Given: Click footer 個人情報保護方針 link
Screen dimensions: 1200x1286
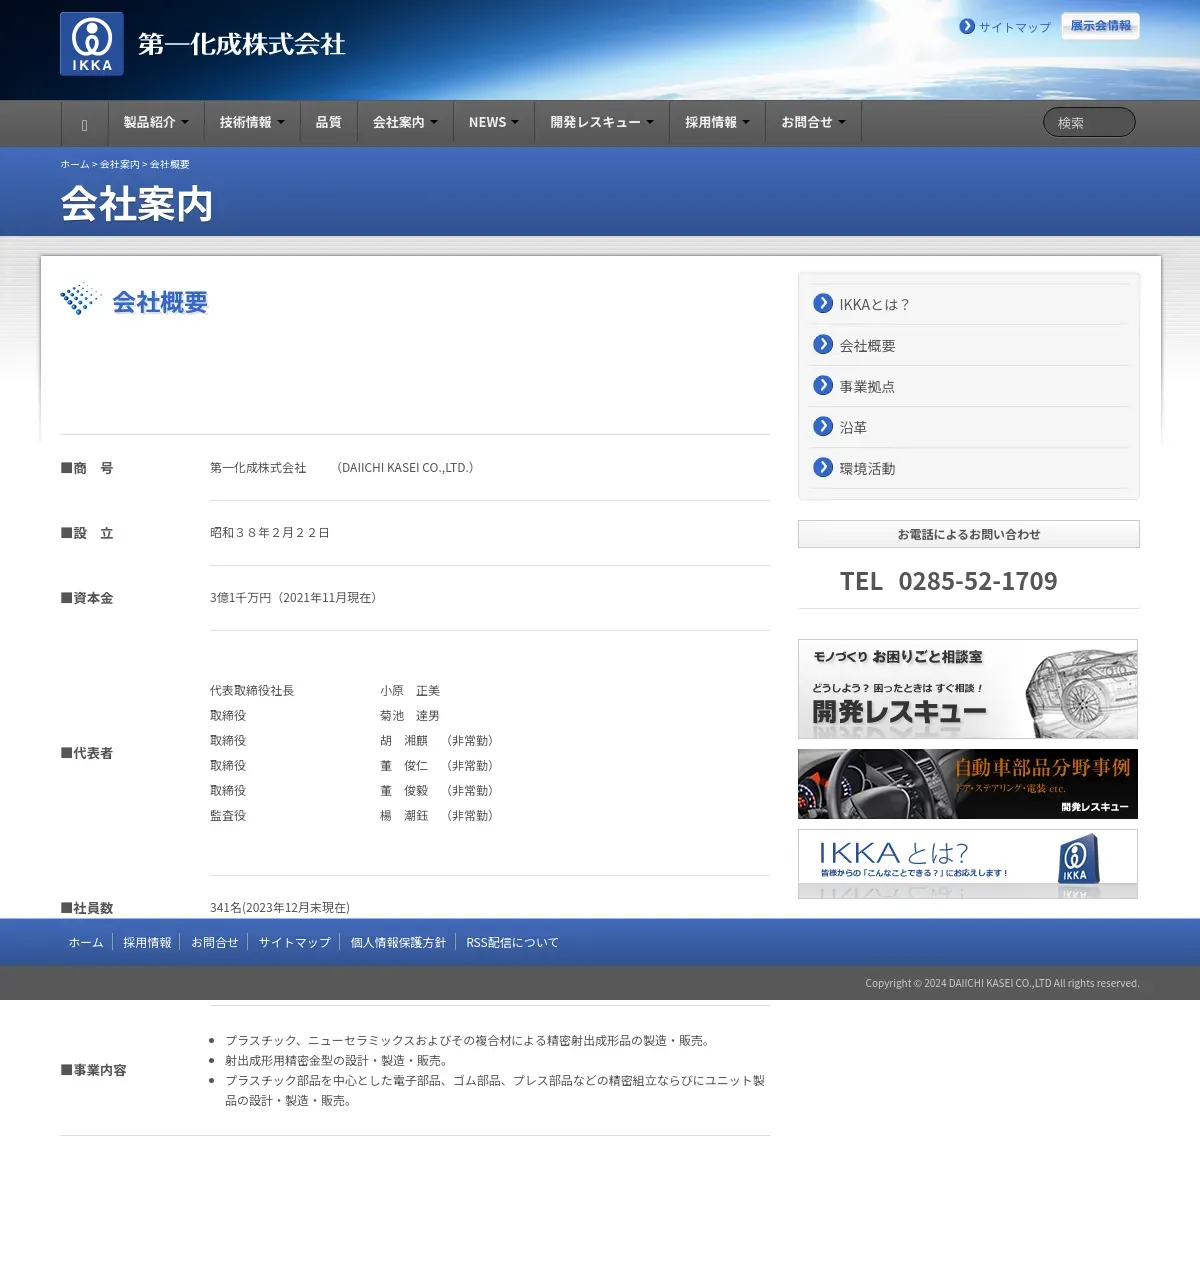Looking at the screenshot, I should (x=398, y=942).
